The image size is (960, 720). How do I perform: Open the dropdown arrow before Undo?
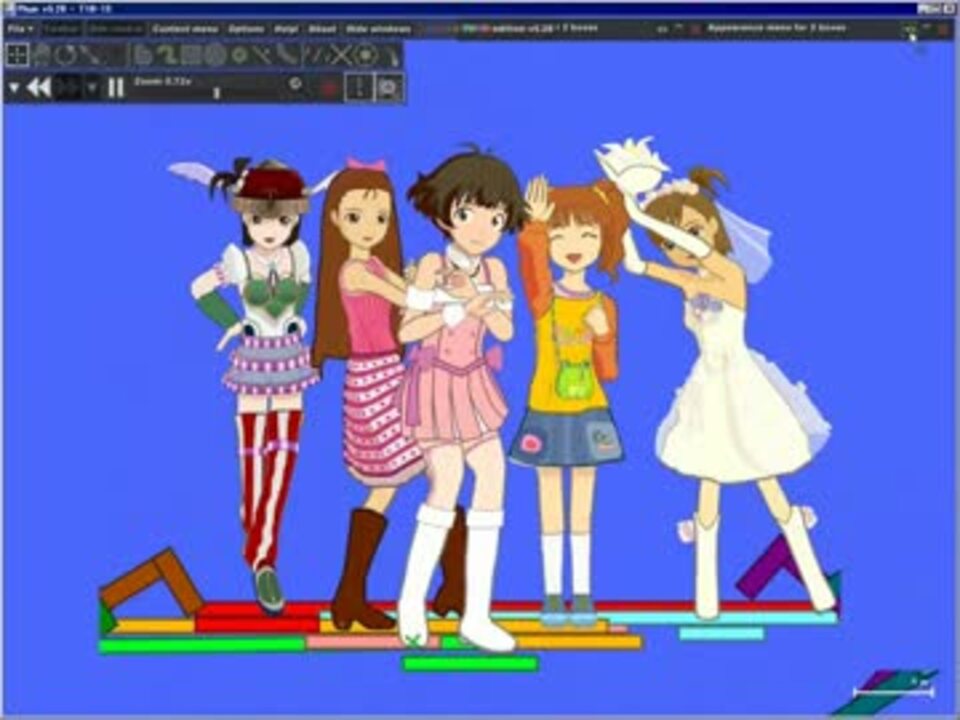coord(13,88)
